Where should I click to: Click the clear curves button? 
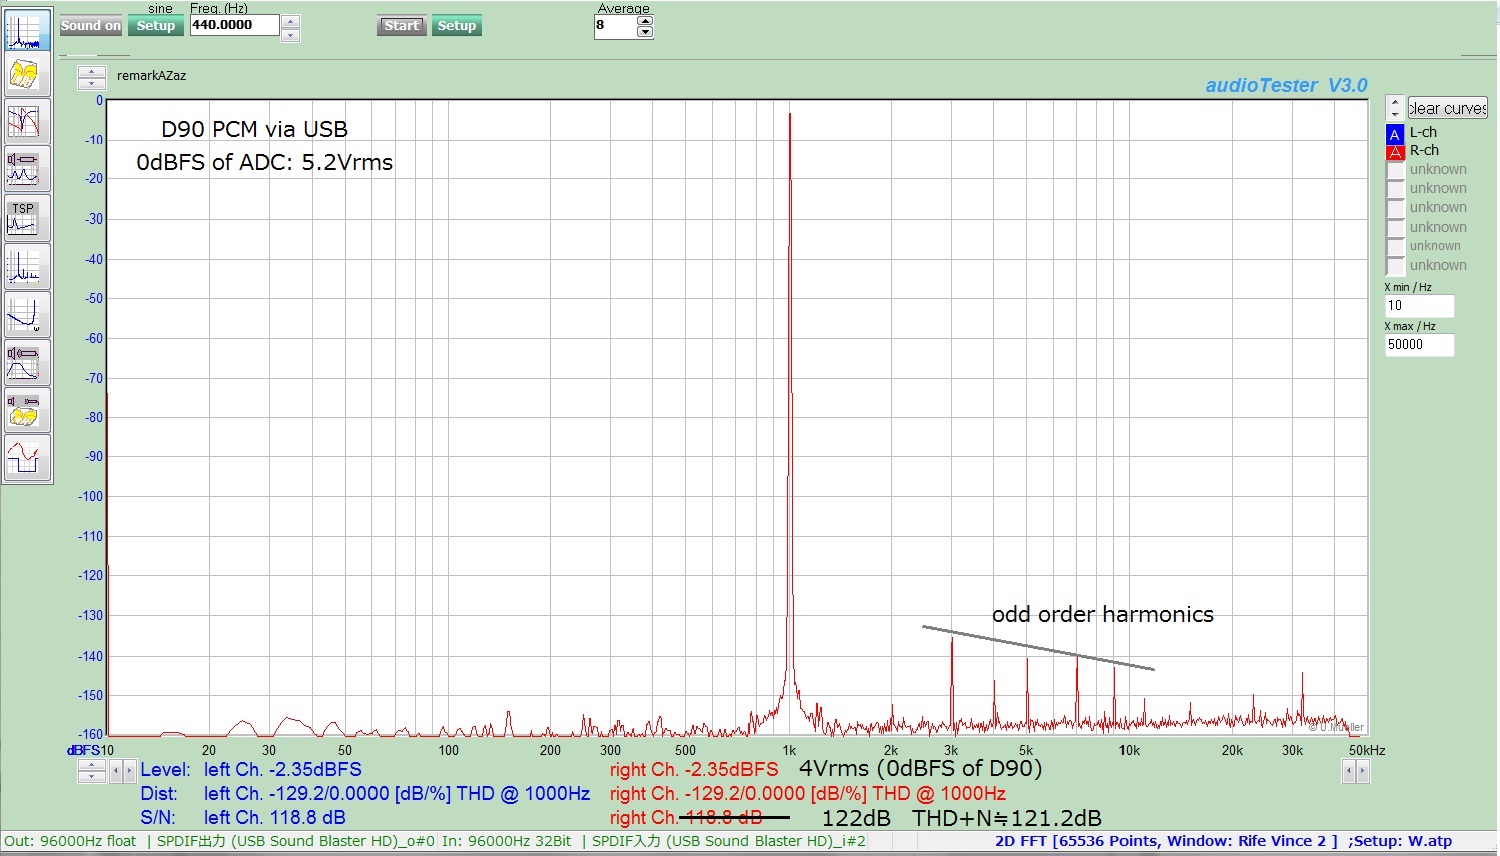(x=1447, y=108)
